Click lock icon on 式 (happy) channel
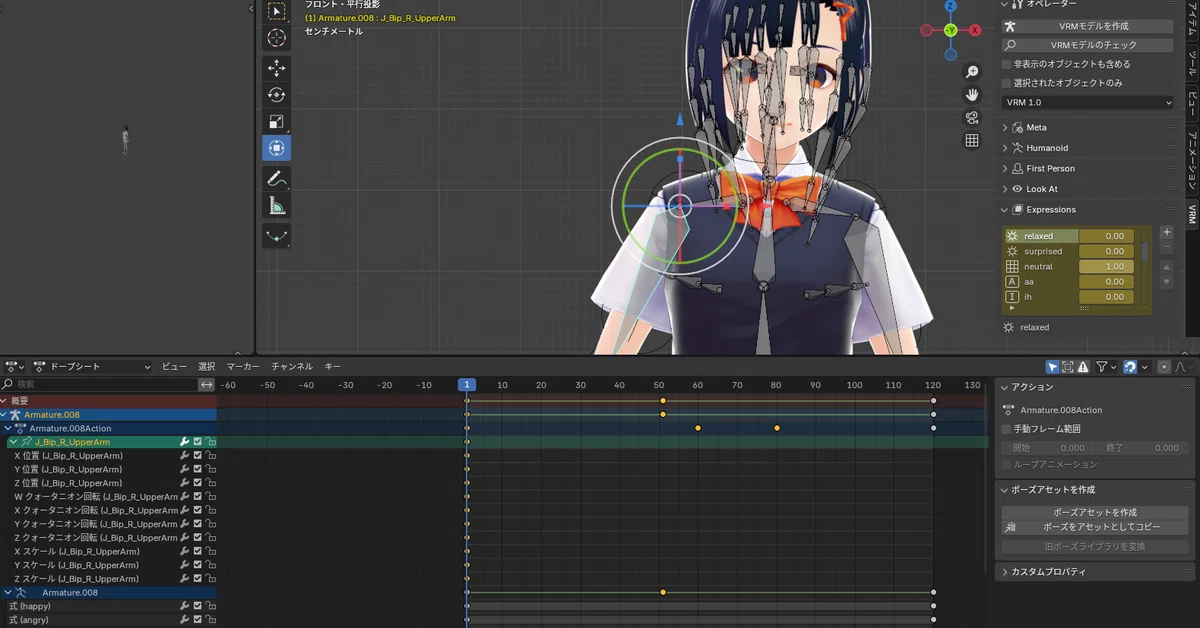 [x=211, y=606]
